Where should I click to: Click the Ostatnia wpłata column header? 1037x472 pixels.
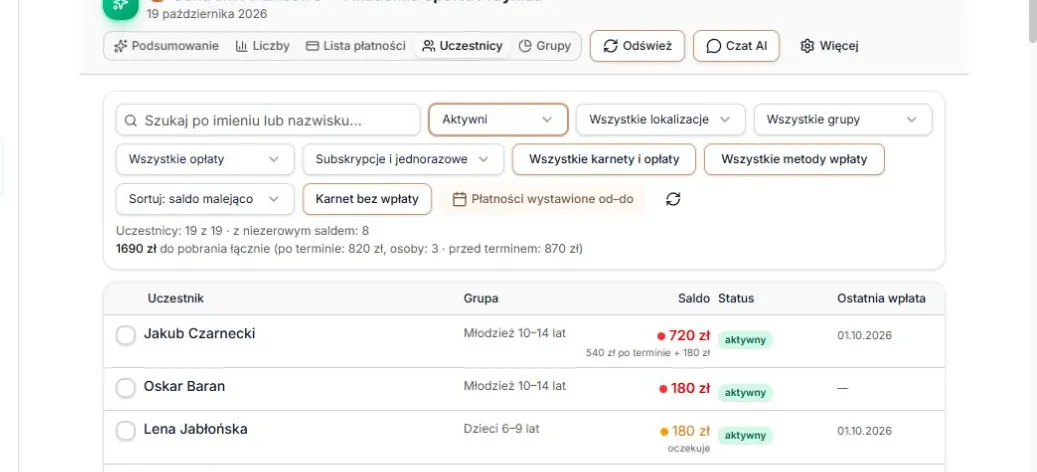[x=882, y=298]
